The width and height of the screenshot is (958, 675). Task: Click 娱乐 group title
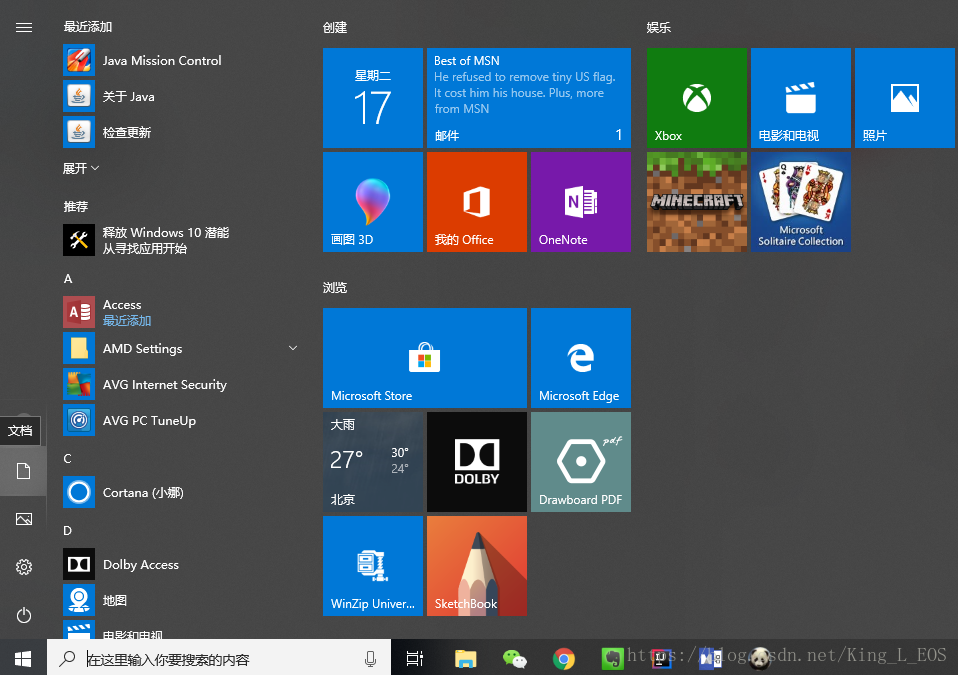pyautogui.click(x=659, y=27)
